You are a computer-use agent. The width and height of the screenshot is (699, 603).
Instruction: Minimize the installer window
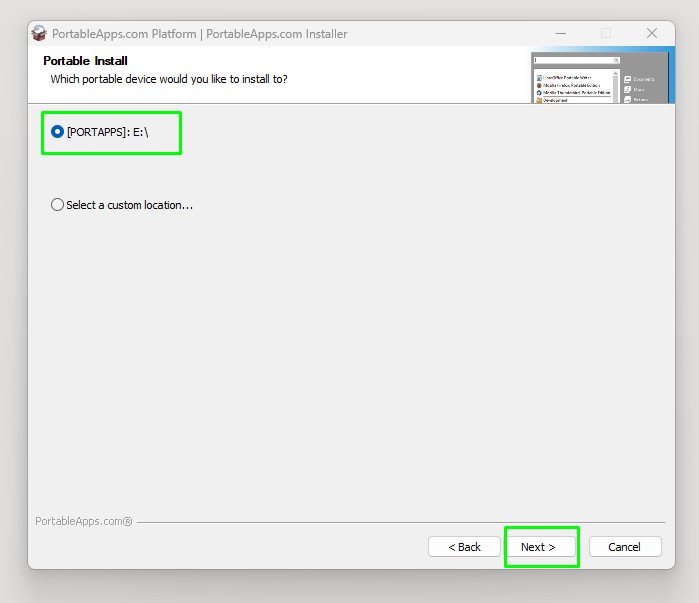pos(561,33)
